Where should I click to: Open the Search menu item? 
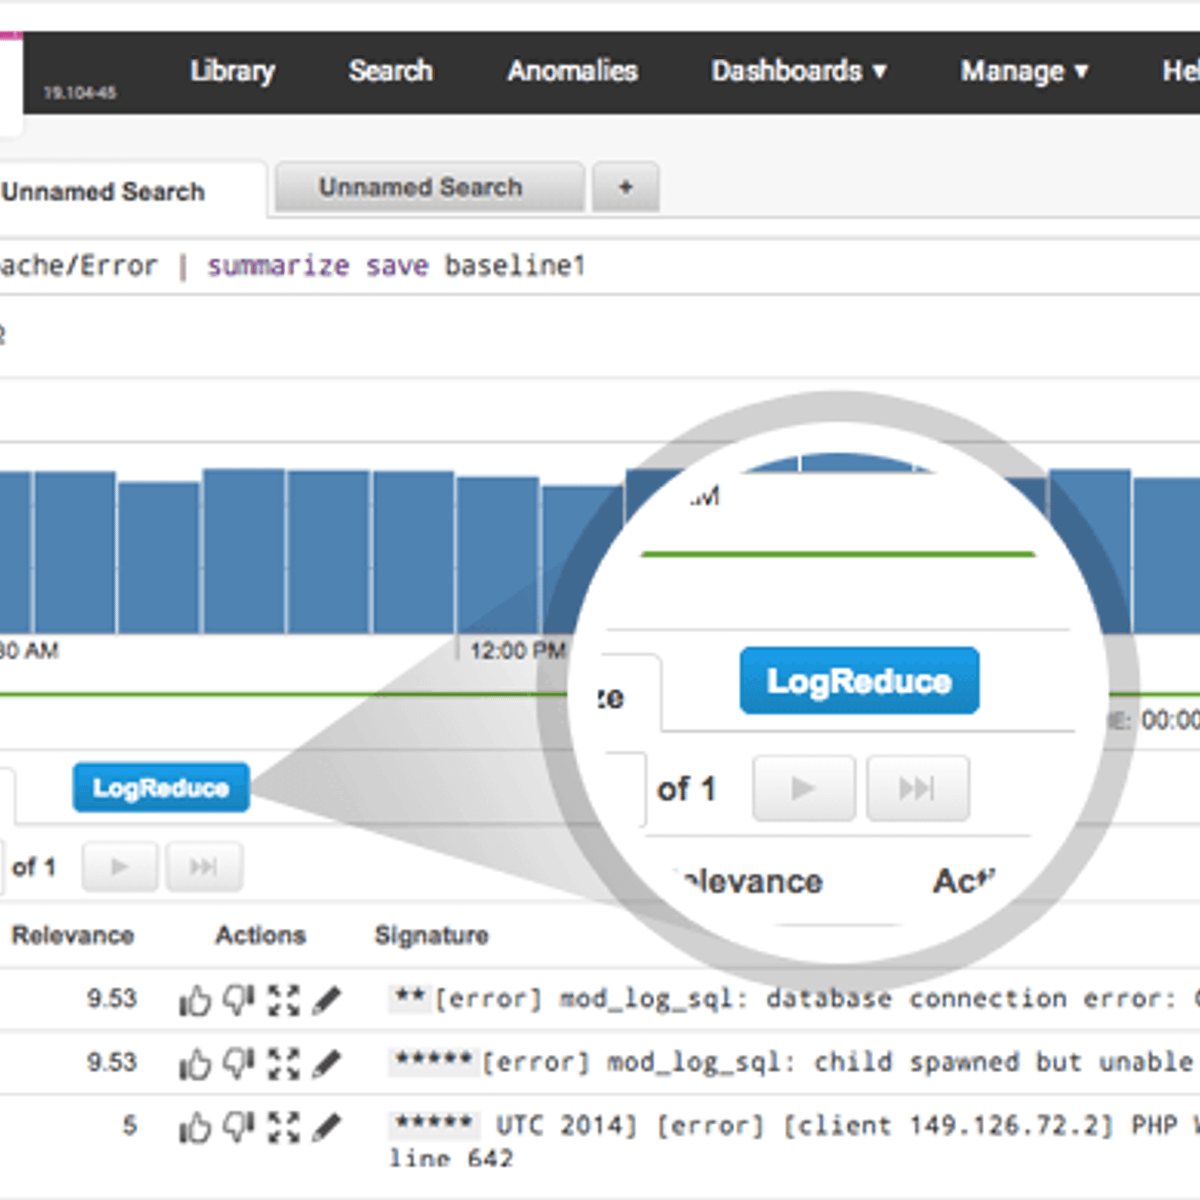pyautogui.click(x=390, y=71)
